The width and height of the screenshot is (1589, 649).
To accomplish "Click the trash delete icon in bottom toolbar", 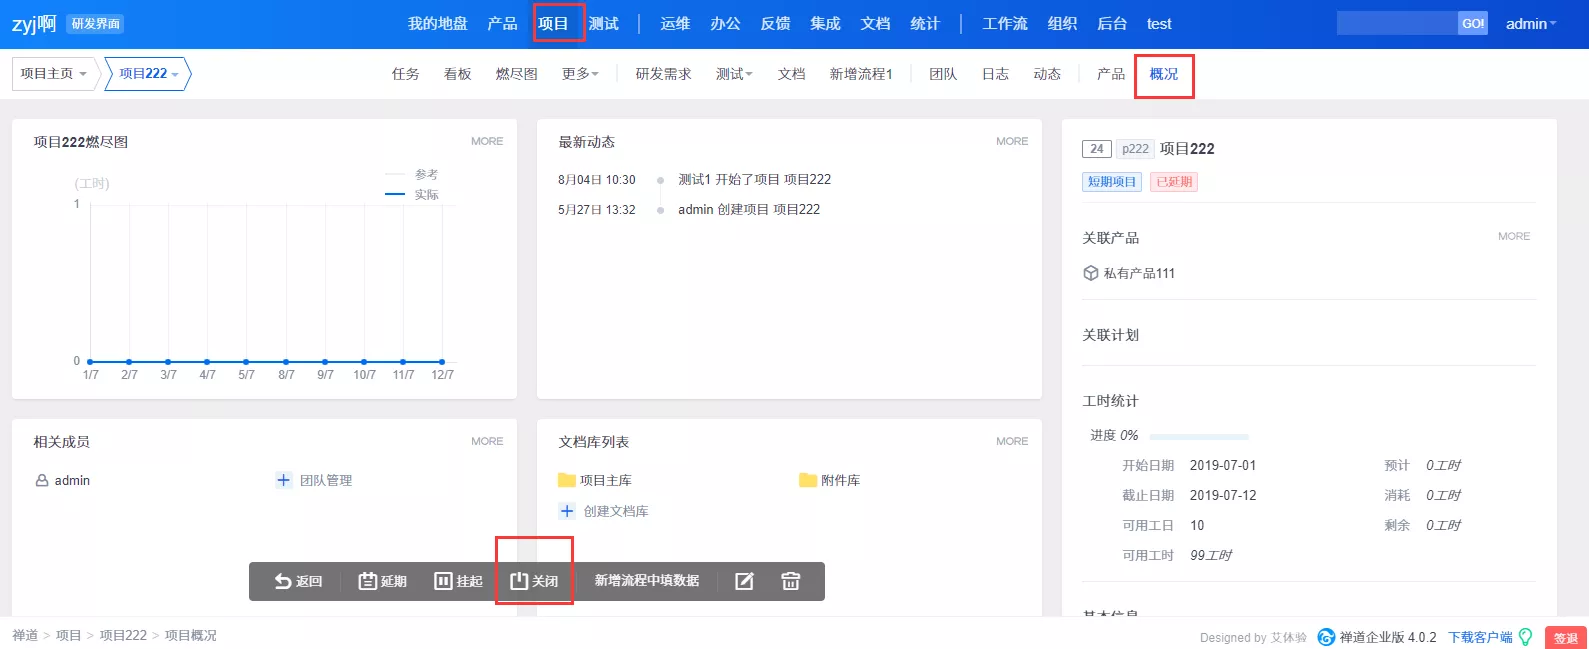I will click(790, 581).
